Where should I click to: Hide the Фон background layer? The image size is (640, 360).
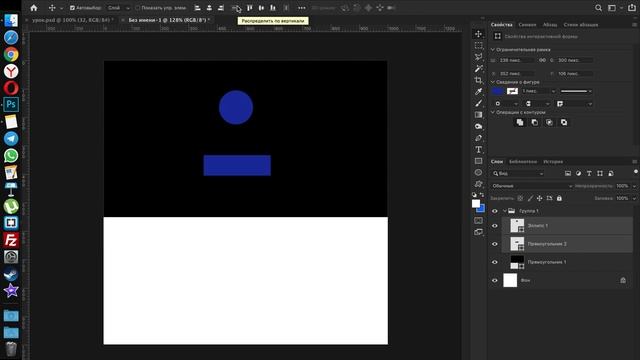pos(495,280)
